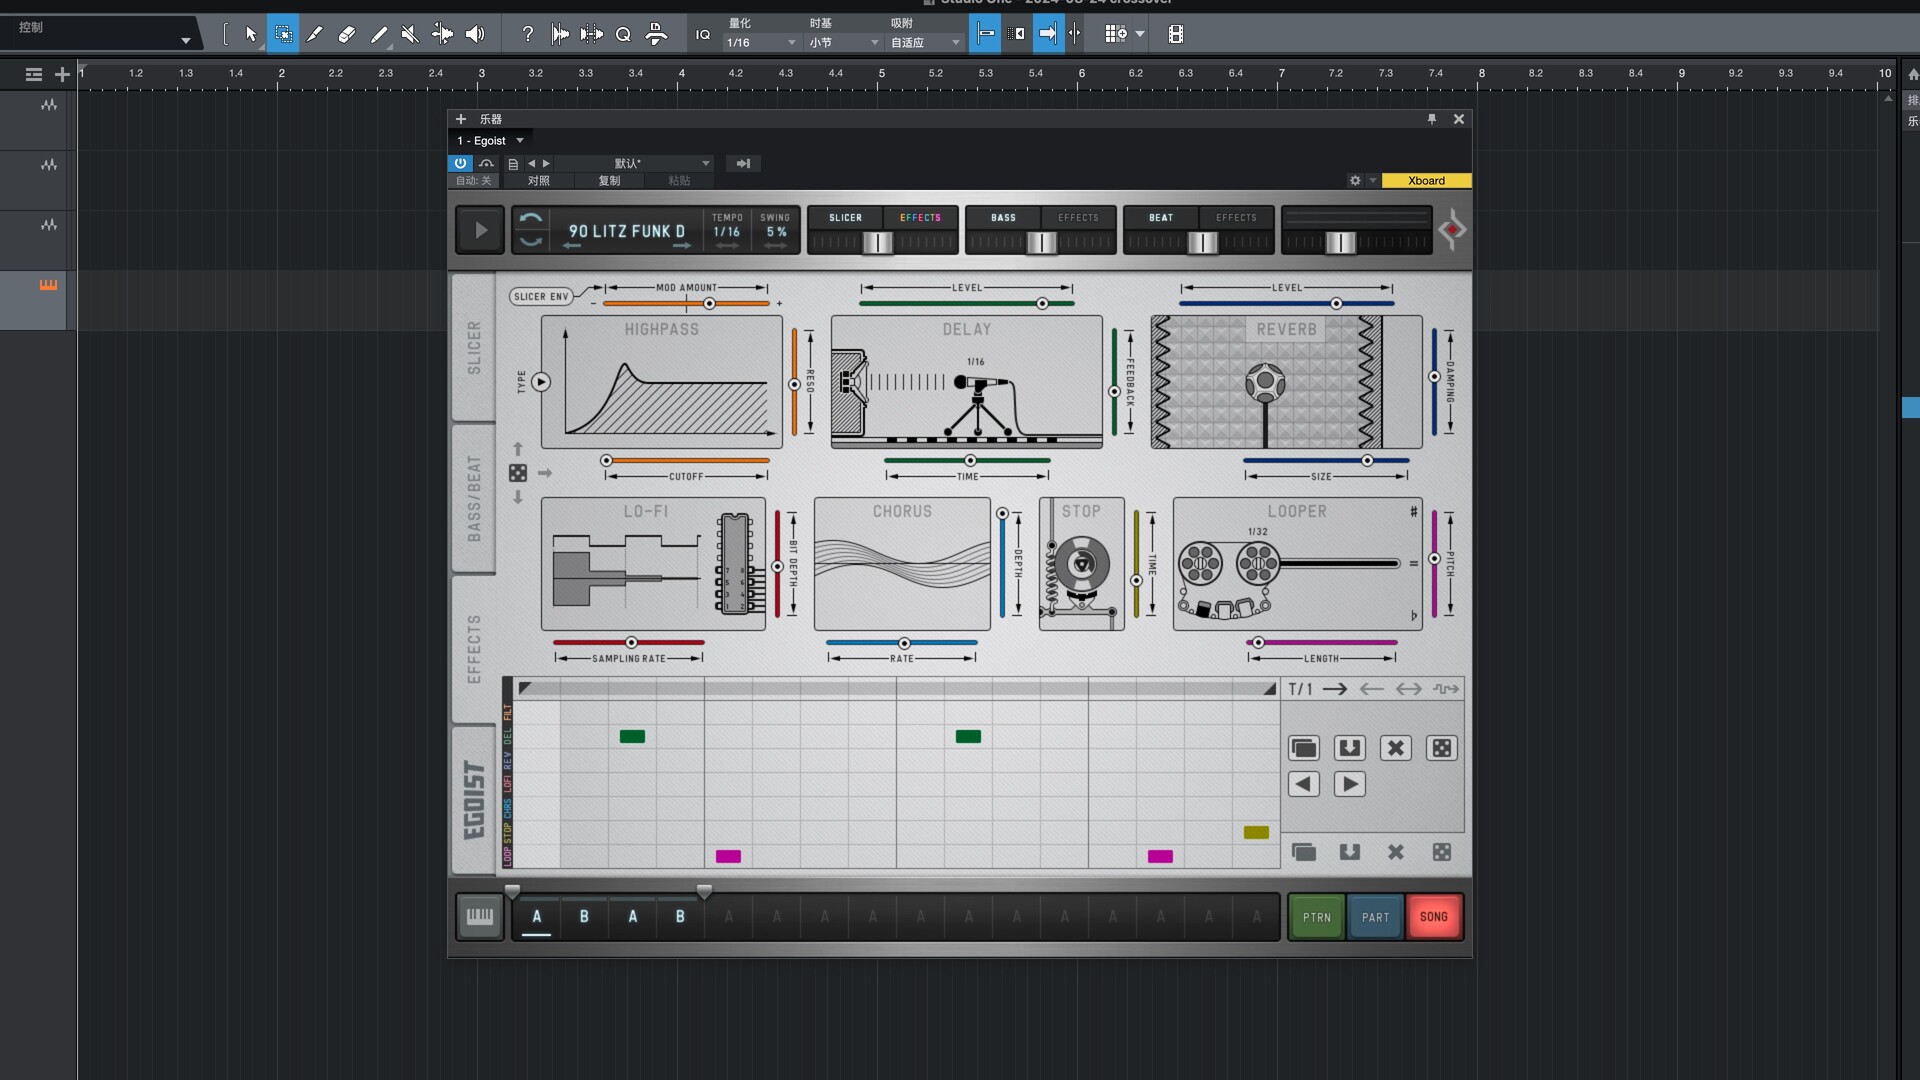The width and height of the screenshot is (1920, 1080).
Task: Toggle the autoscroll blue arrow button
Action: [x=1047, y=34]
